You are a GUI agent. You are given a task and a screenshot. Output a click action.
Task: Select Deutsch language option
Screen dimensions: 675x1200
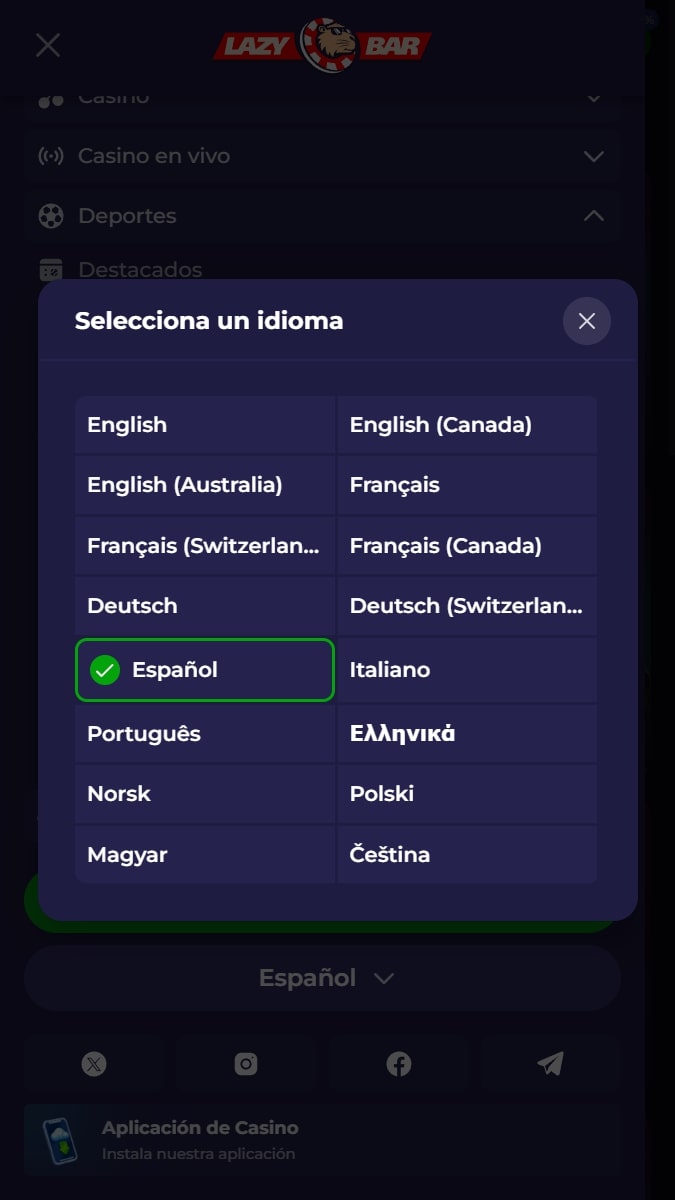(x=205, y=606)
